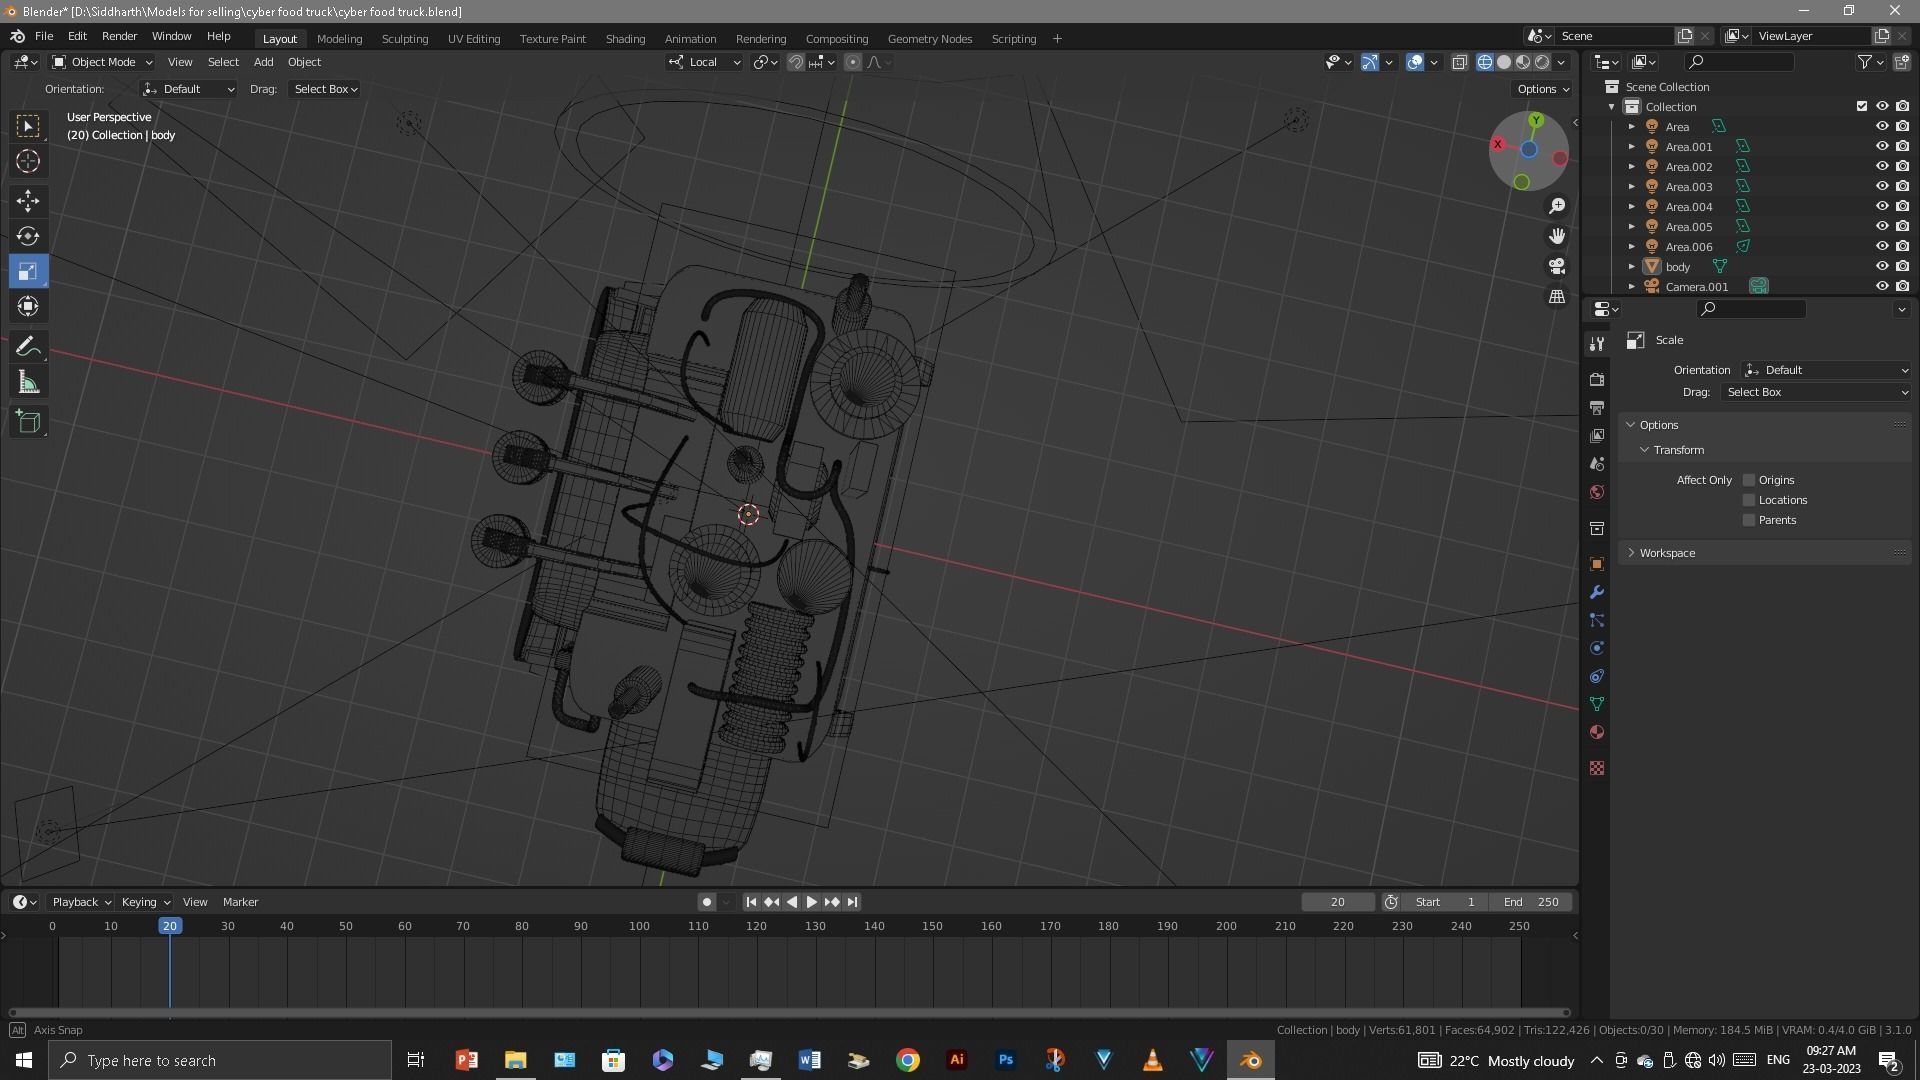Select the Scale tool in toolbar

coord(28,271)
